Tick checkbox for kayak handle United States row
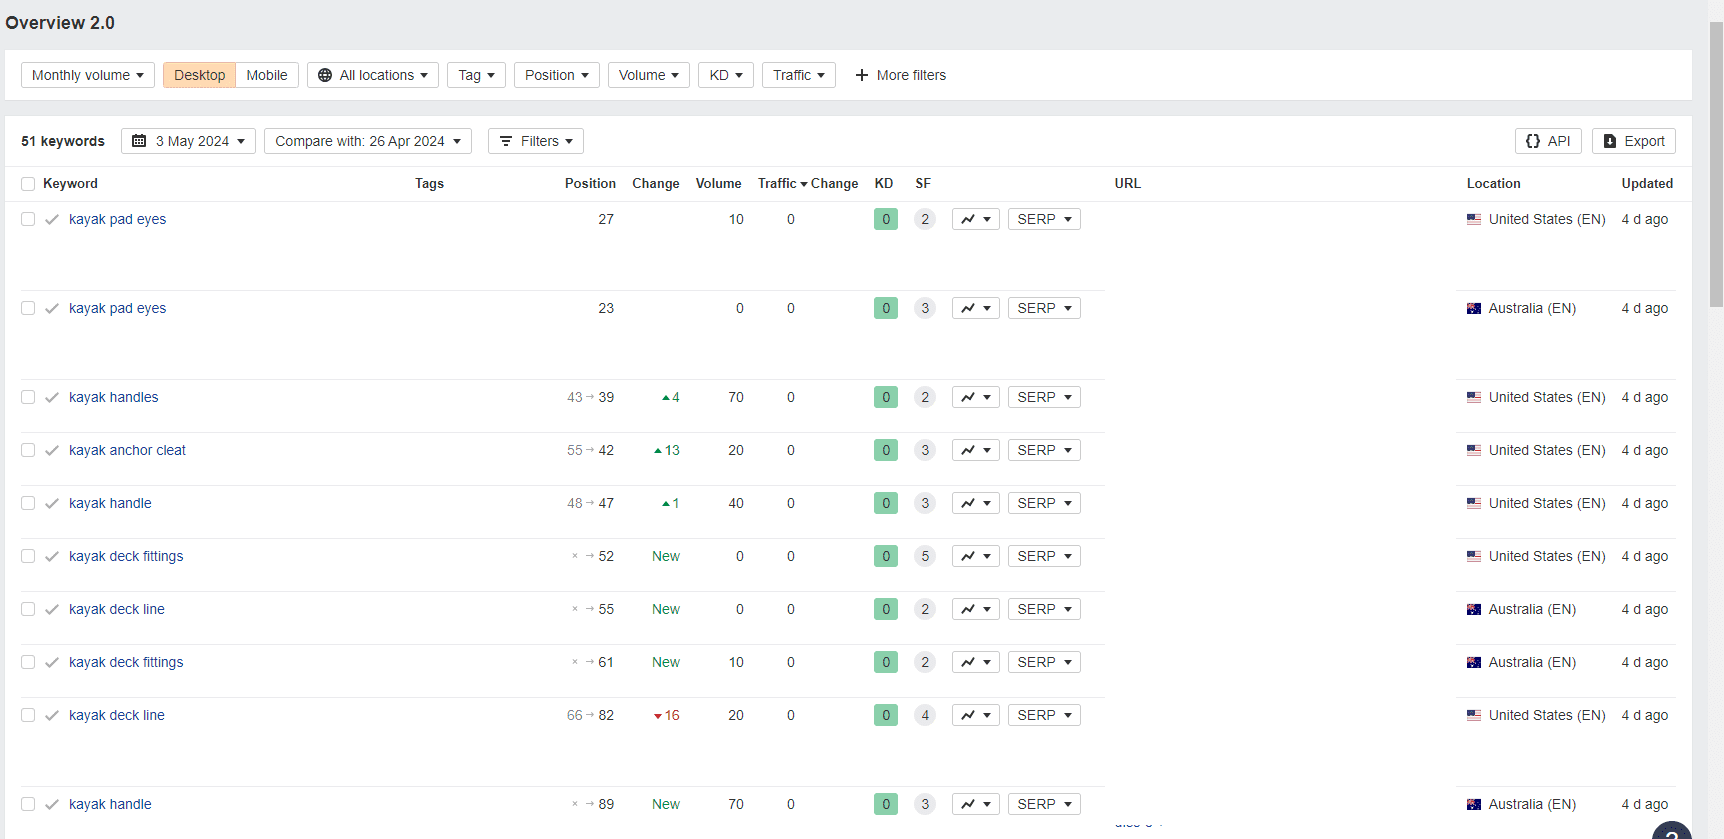Viewport: 1724px width, 839px height. (x=28, y=503)
